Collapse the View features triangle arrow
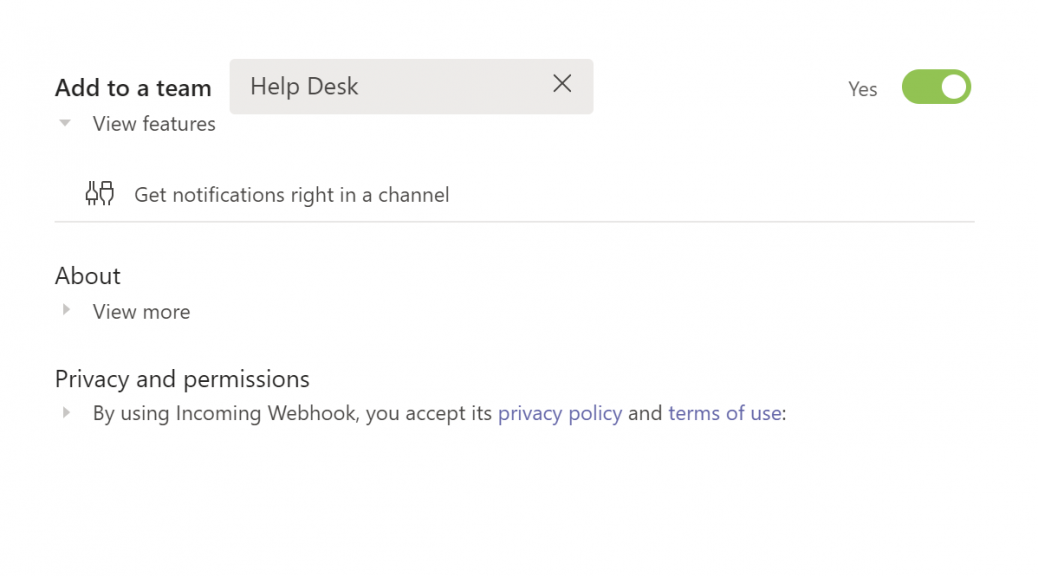This screenshot has width=1038, height=576. point(65,122)
